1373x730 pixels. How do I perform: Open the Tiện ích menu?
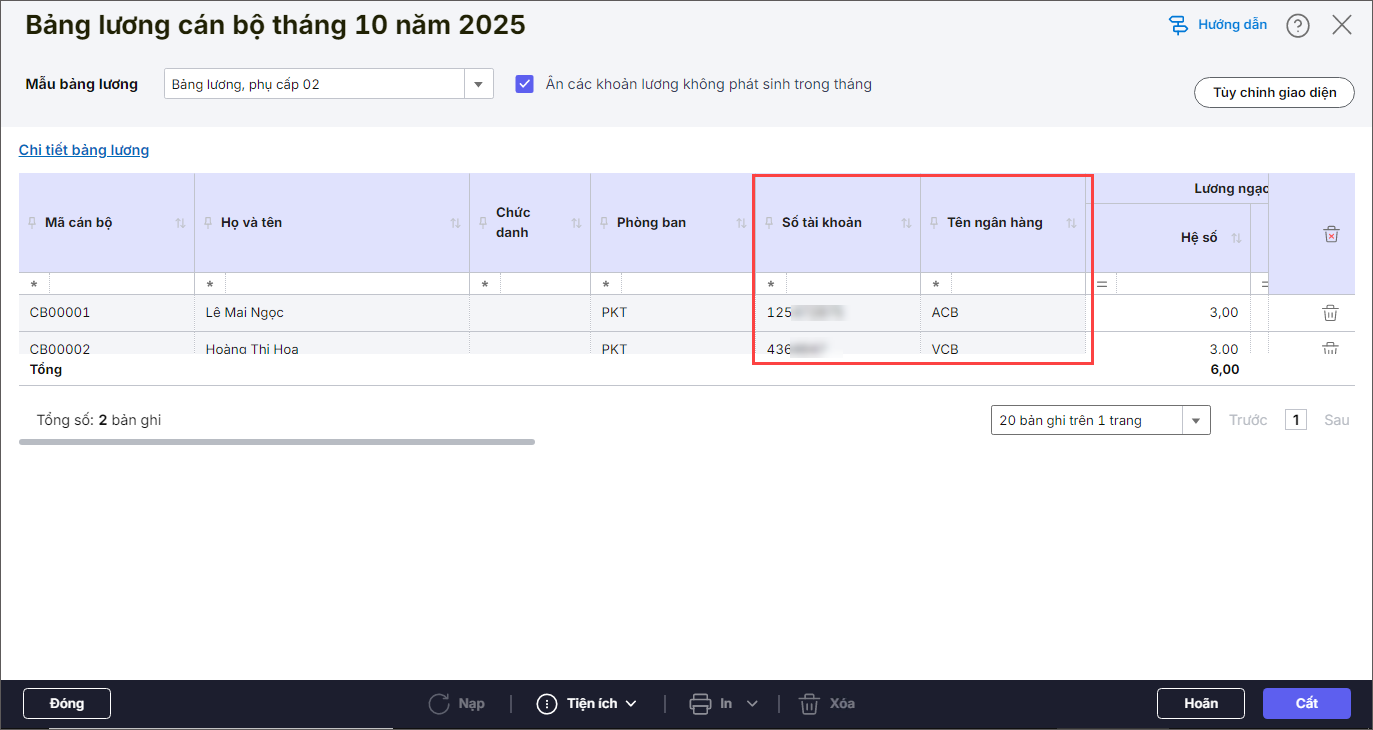(x=587, y=703)
